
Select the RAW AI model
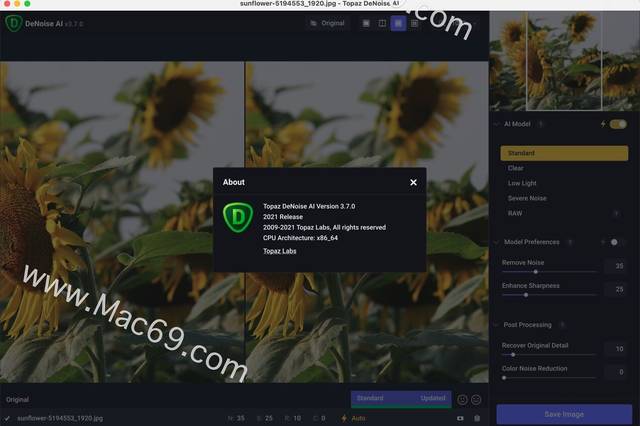564,213
